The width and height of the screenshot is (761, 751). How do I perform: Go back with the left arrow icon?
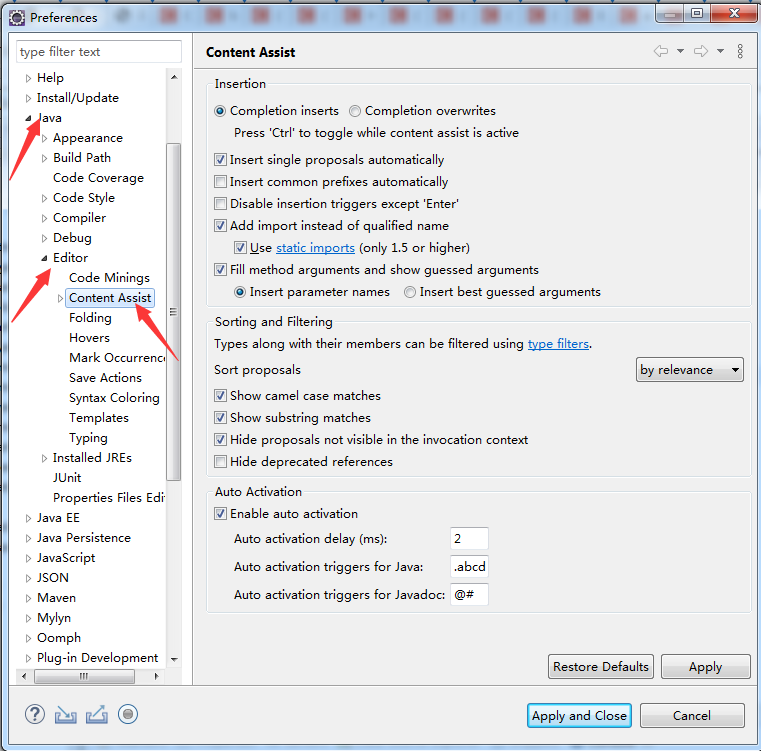661,51
